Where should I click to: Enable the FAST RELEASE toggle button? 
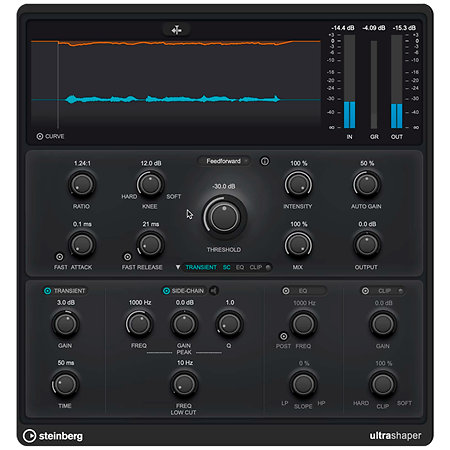tap(127, 257)
